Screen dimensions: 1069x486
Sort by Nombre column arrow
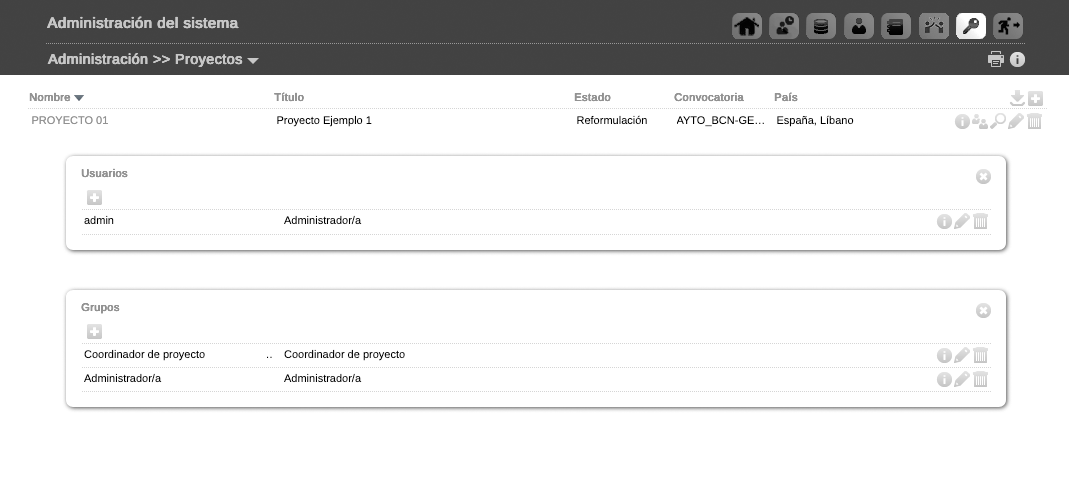(79, 98)
